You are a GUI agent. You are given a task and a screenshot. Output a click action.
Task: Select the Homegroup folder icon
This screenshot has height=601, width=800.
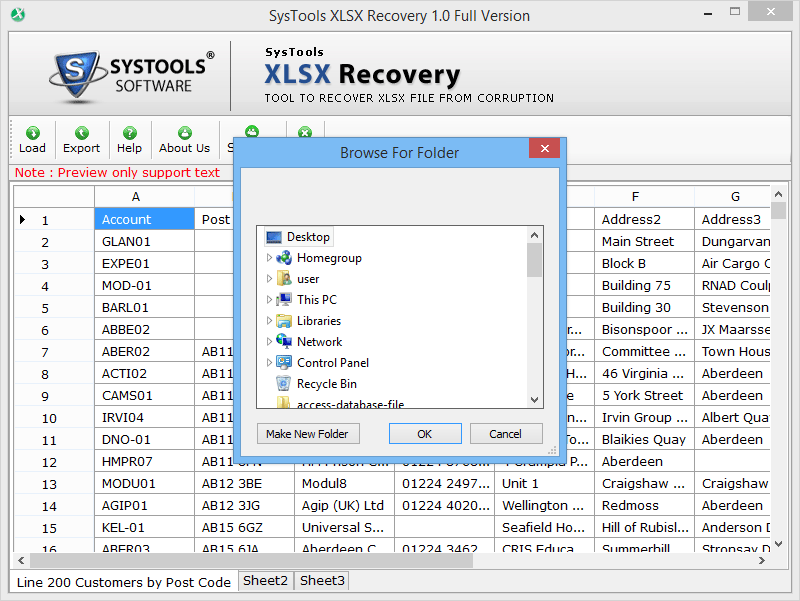point(284,258)
